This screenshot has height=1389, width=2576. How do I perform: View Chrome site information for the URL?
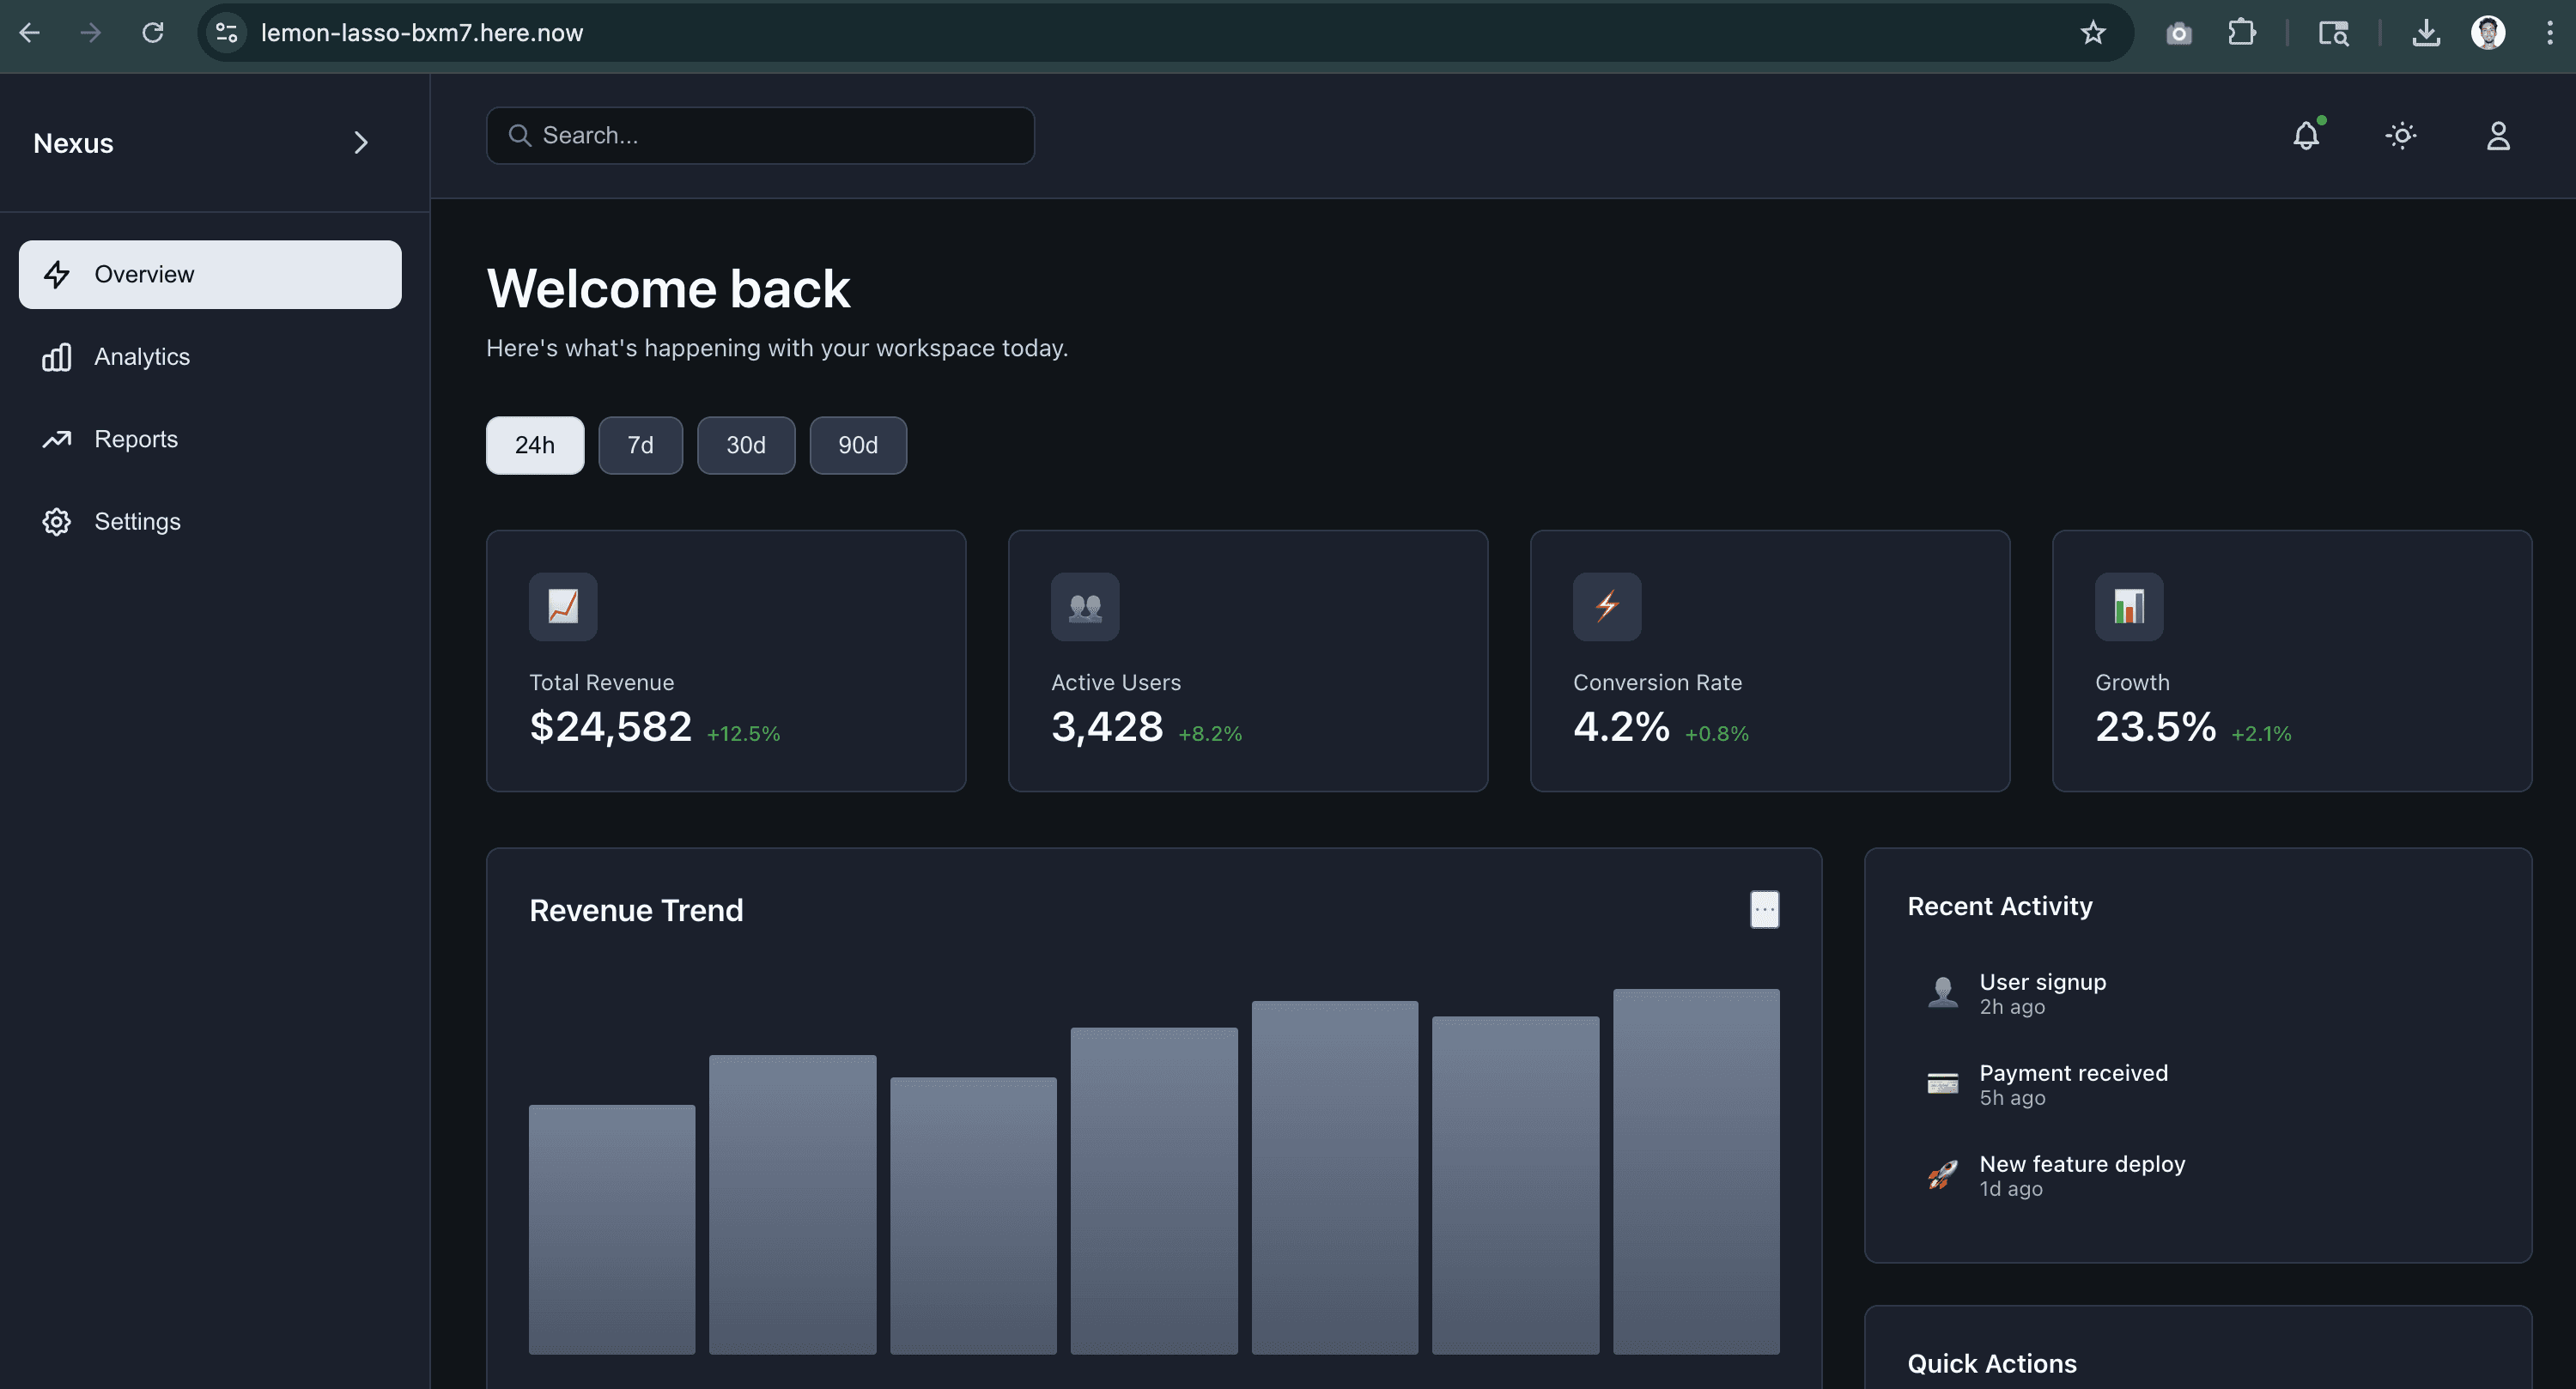pyautogui.click(x=227, y=33)
